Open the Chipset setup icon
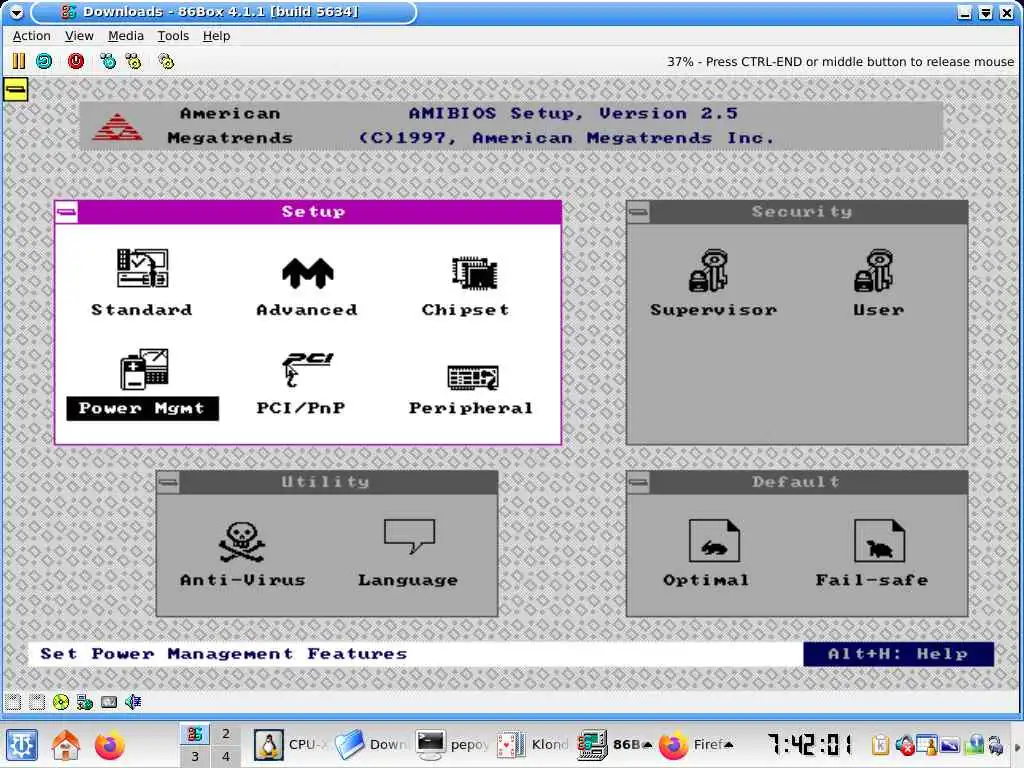 pyautogui.click(x=475, y=272)
